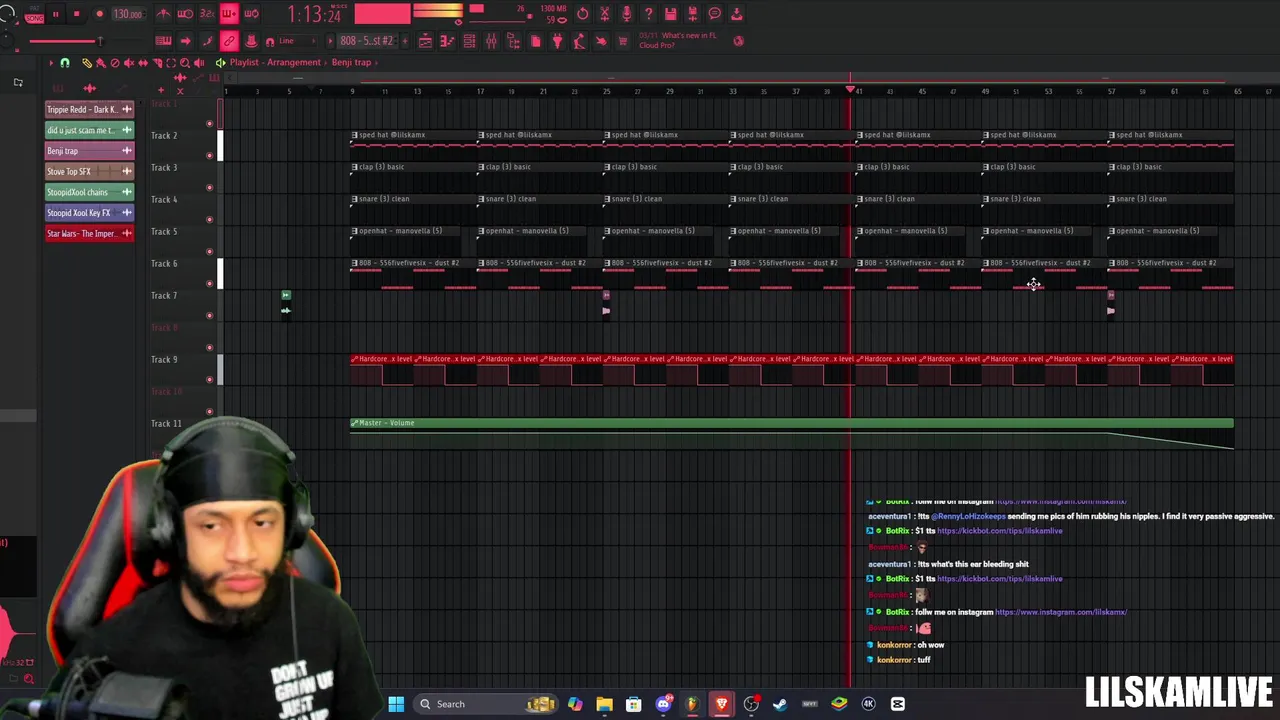Select 'StoopidXool chains' in the picker
Image resolution: width=1280 pixels, height=720 pixels.
tap(89, 192)
